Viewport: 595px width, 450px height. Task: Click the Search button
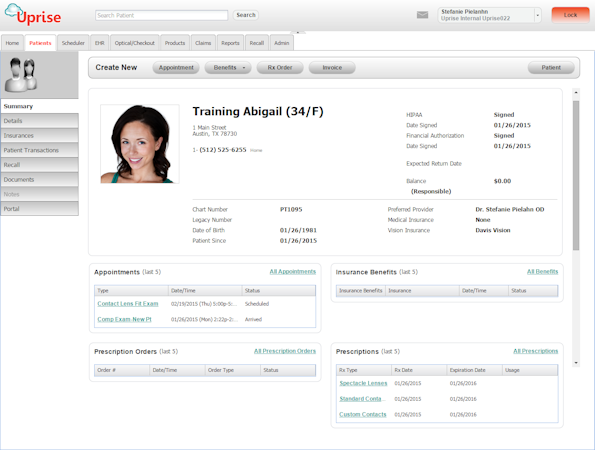tap(246, 15)
